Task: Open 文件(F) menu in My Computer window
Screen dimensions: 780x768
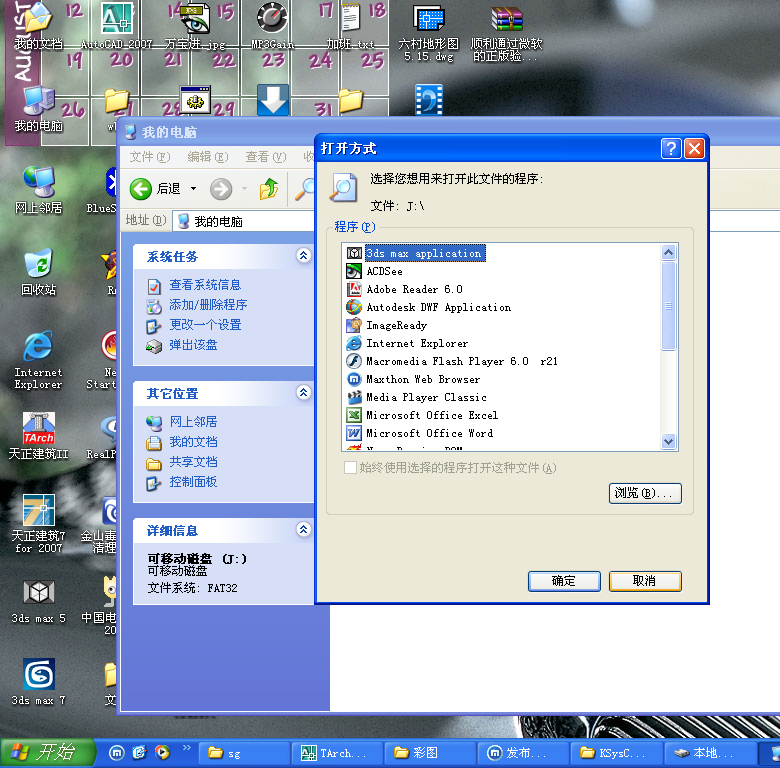Action: click(149, 157)
